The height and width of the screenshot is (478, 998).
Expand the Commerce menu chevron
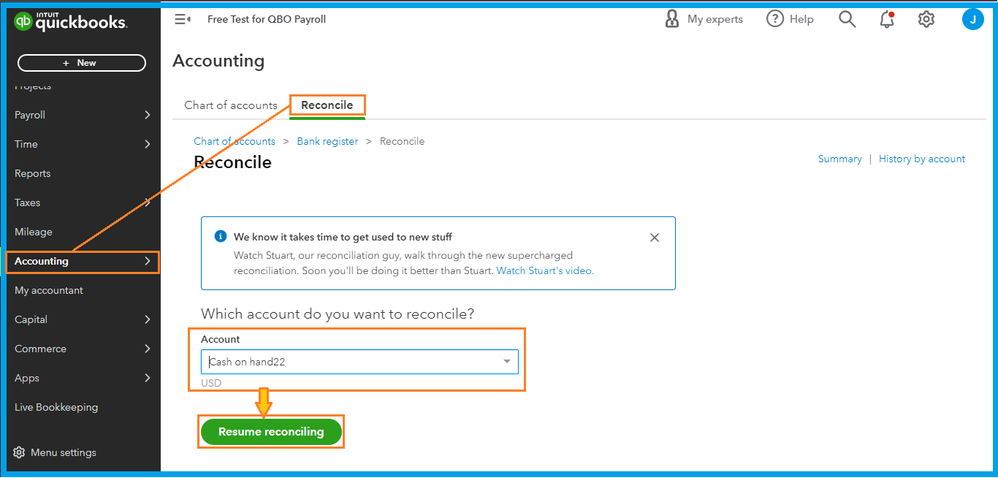pos(147,349)
